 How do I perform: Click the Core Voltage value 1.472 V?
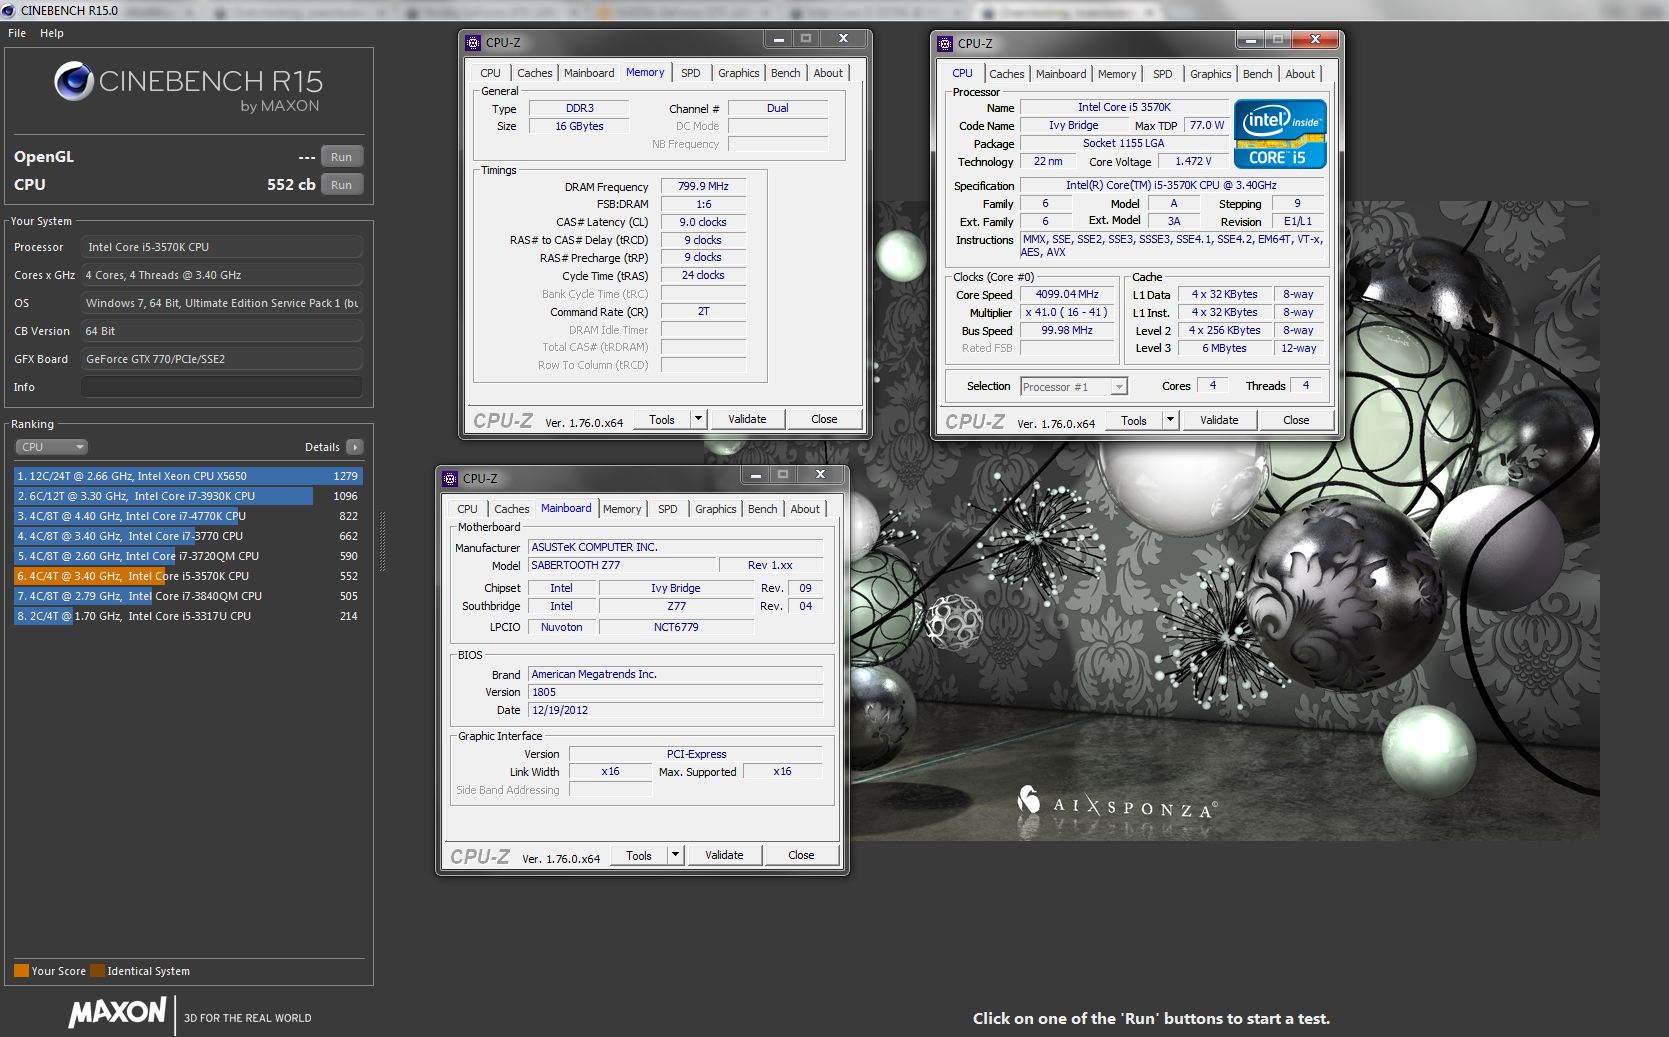pos(1193,161)
